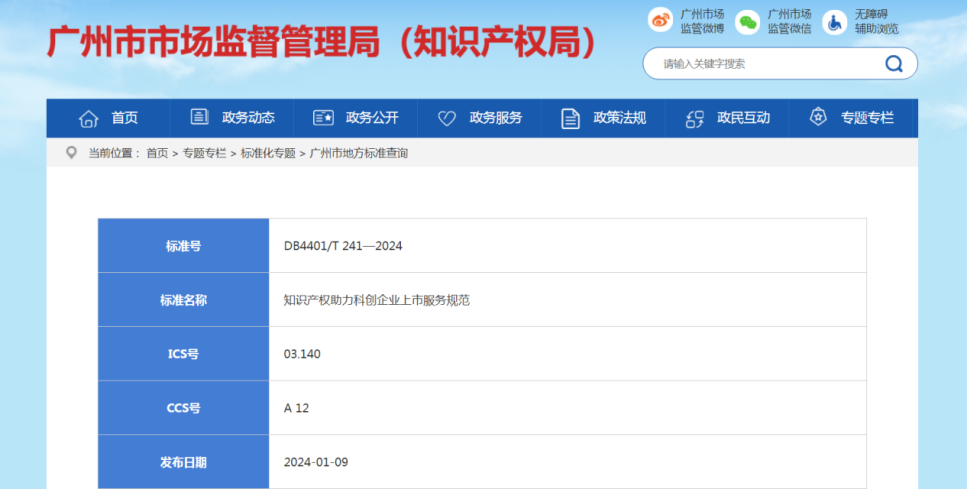Click the 政务服务 heart icon

pyautogui.click(x=447, y=118)
